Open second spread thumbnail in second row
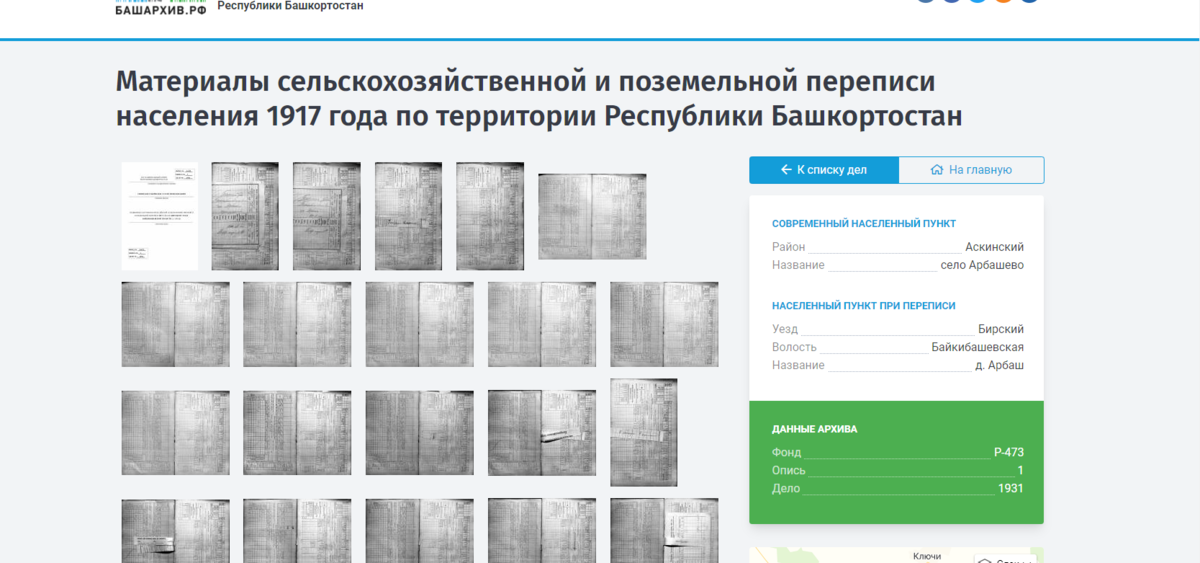The width and height of the screenshot is (1200, 563). point(297,324)
